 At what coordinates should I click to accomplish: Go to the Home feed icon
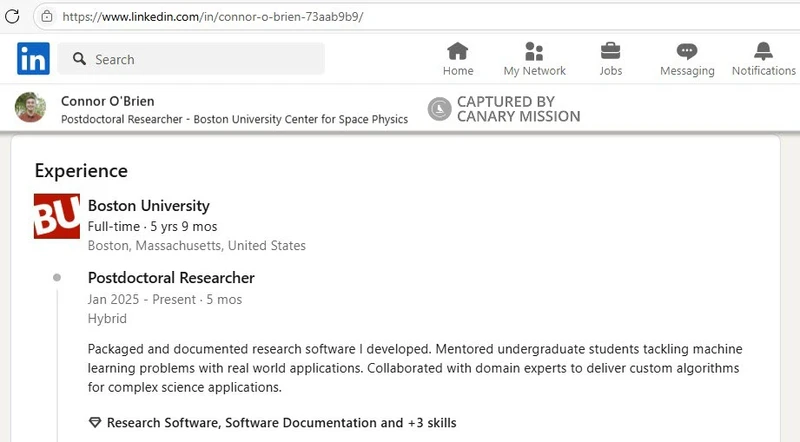click(458, 52)
